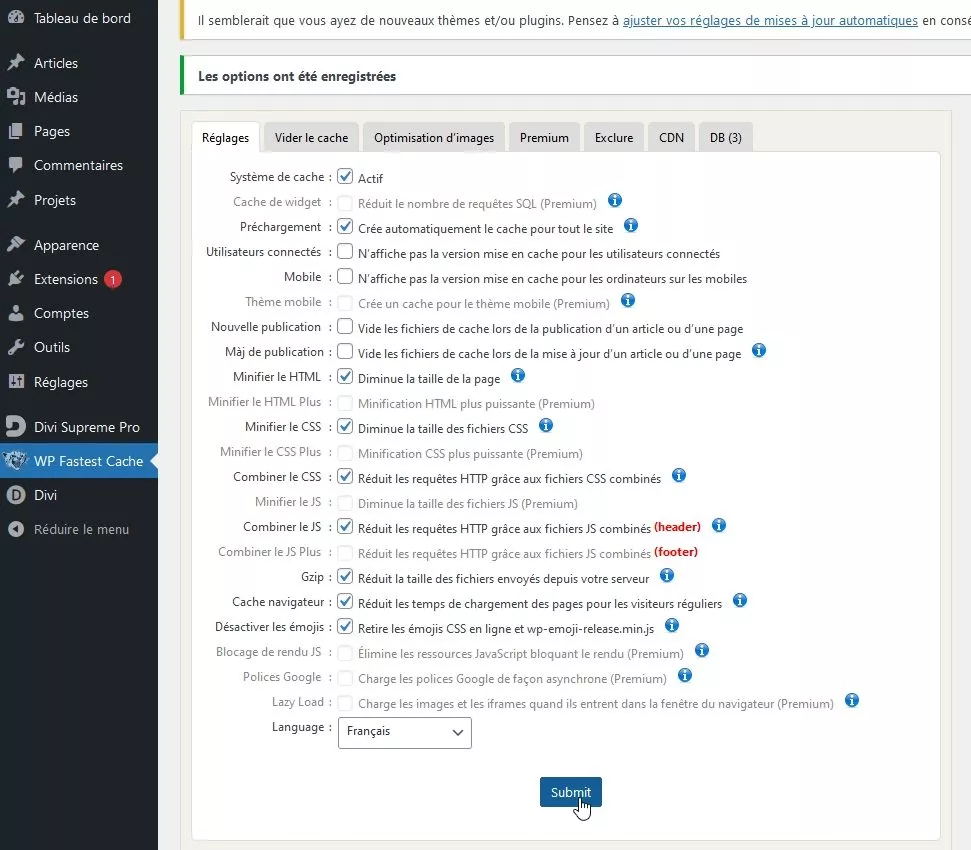
Task: Click Réduire le menu label
Action: coord(81,529)
